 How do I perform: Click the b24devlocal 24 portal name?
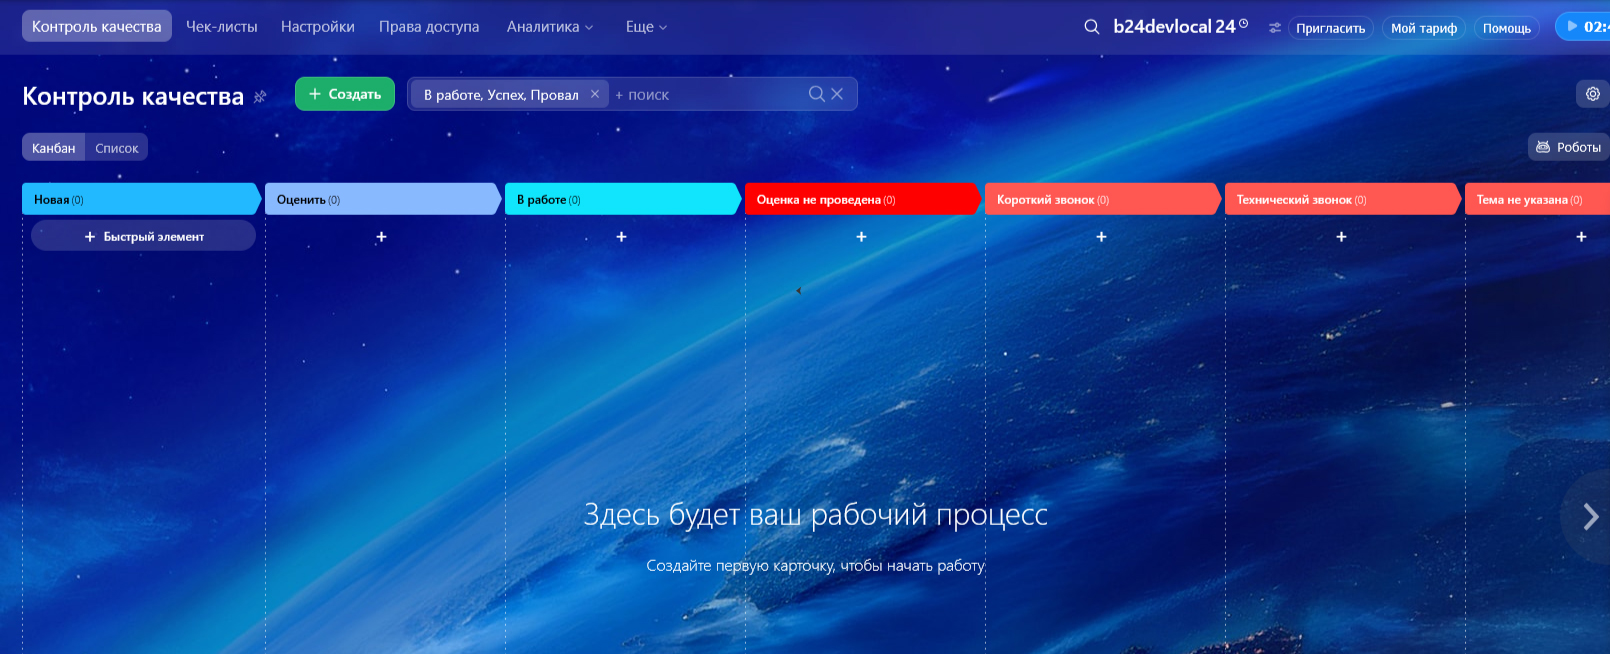coord(1174,27)
